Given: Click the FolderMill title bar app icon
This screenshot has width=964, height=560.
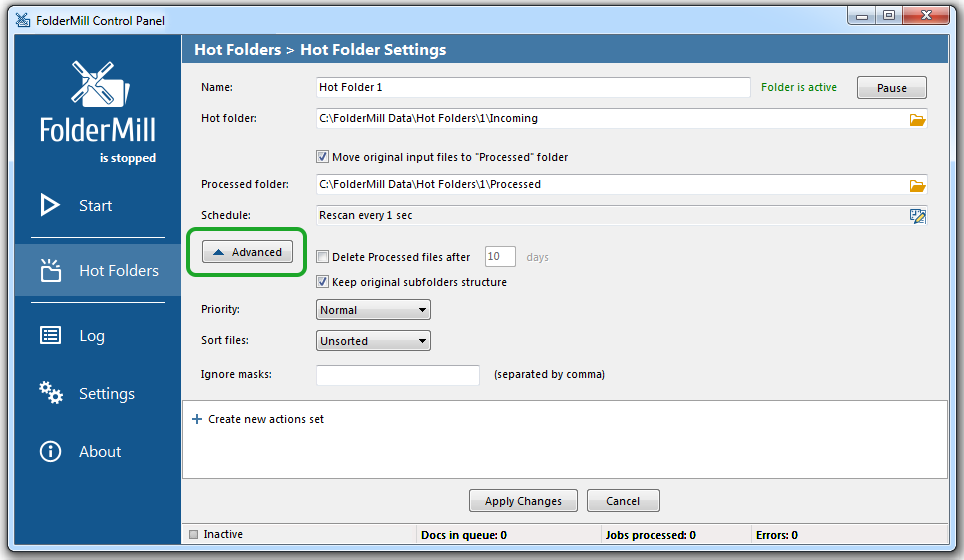Looking at the screenshot, I should (x=23, y=20).
